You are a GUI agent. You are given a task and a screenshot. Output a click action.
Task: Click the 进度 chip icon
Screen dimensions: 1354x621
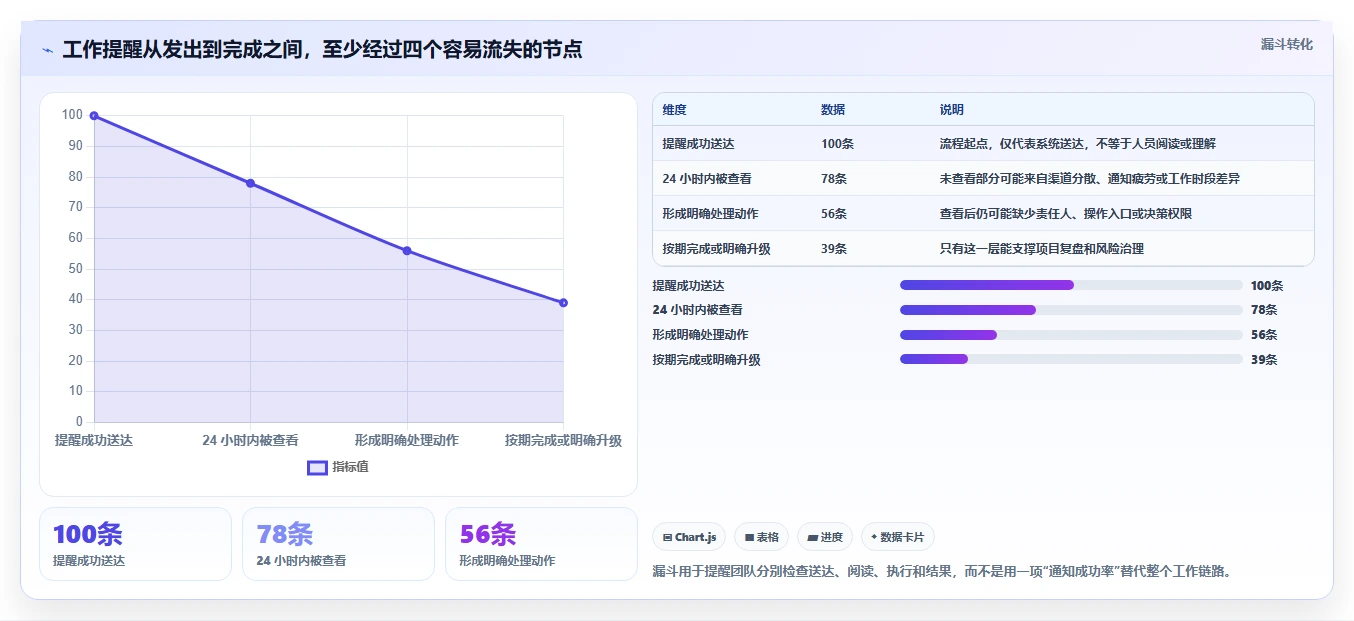[x=812, y=537]
